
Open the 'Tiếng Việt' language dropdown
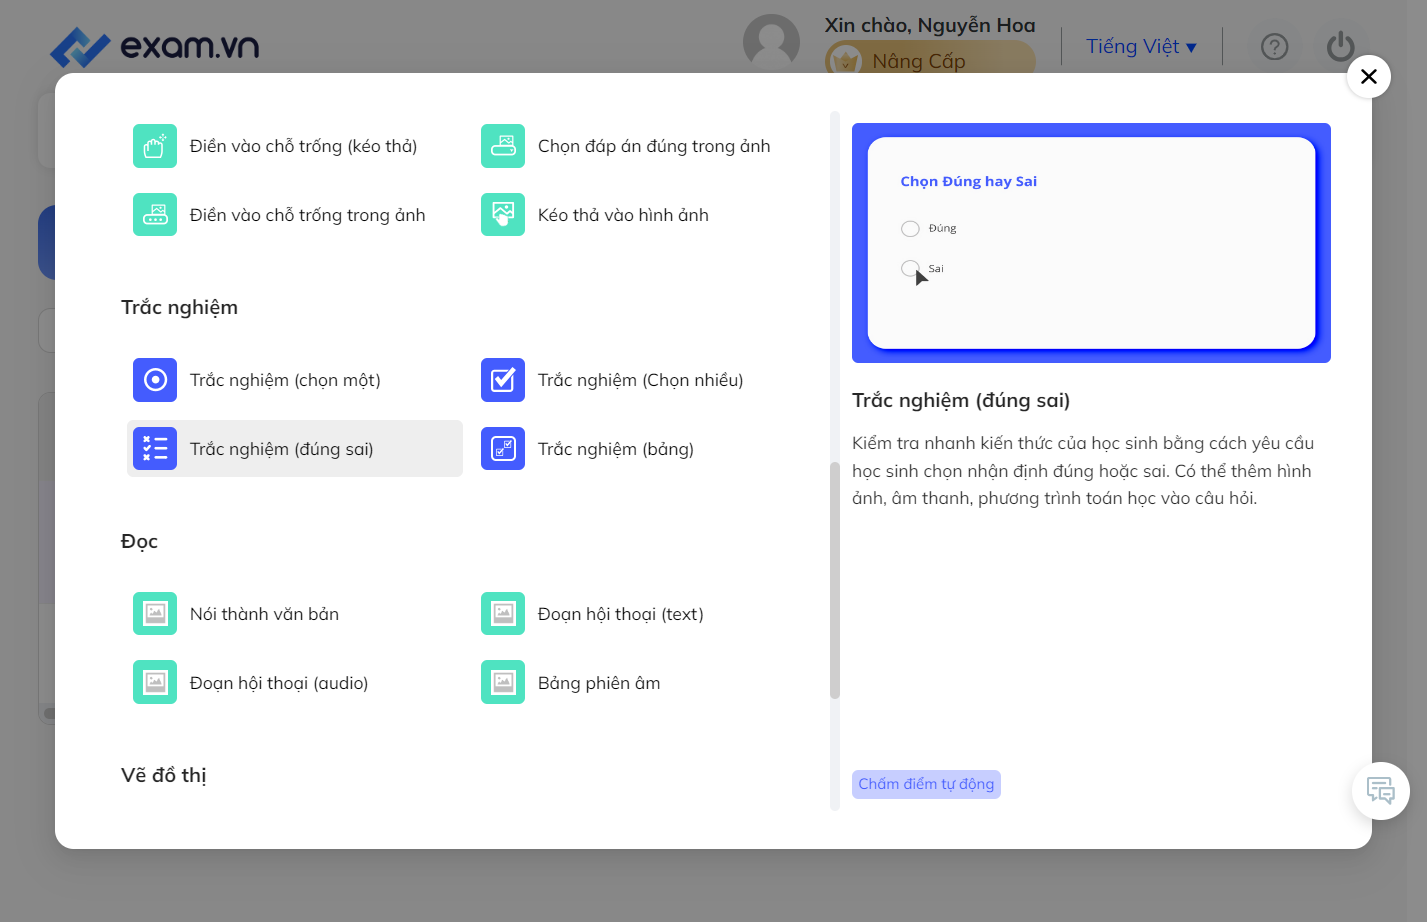point(1141,47)
